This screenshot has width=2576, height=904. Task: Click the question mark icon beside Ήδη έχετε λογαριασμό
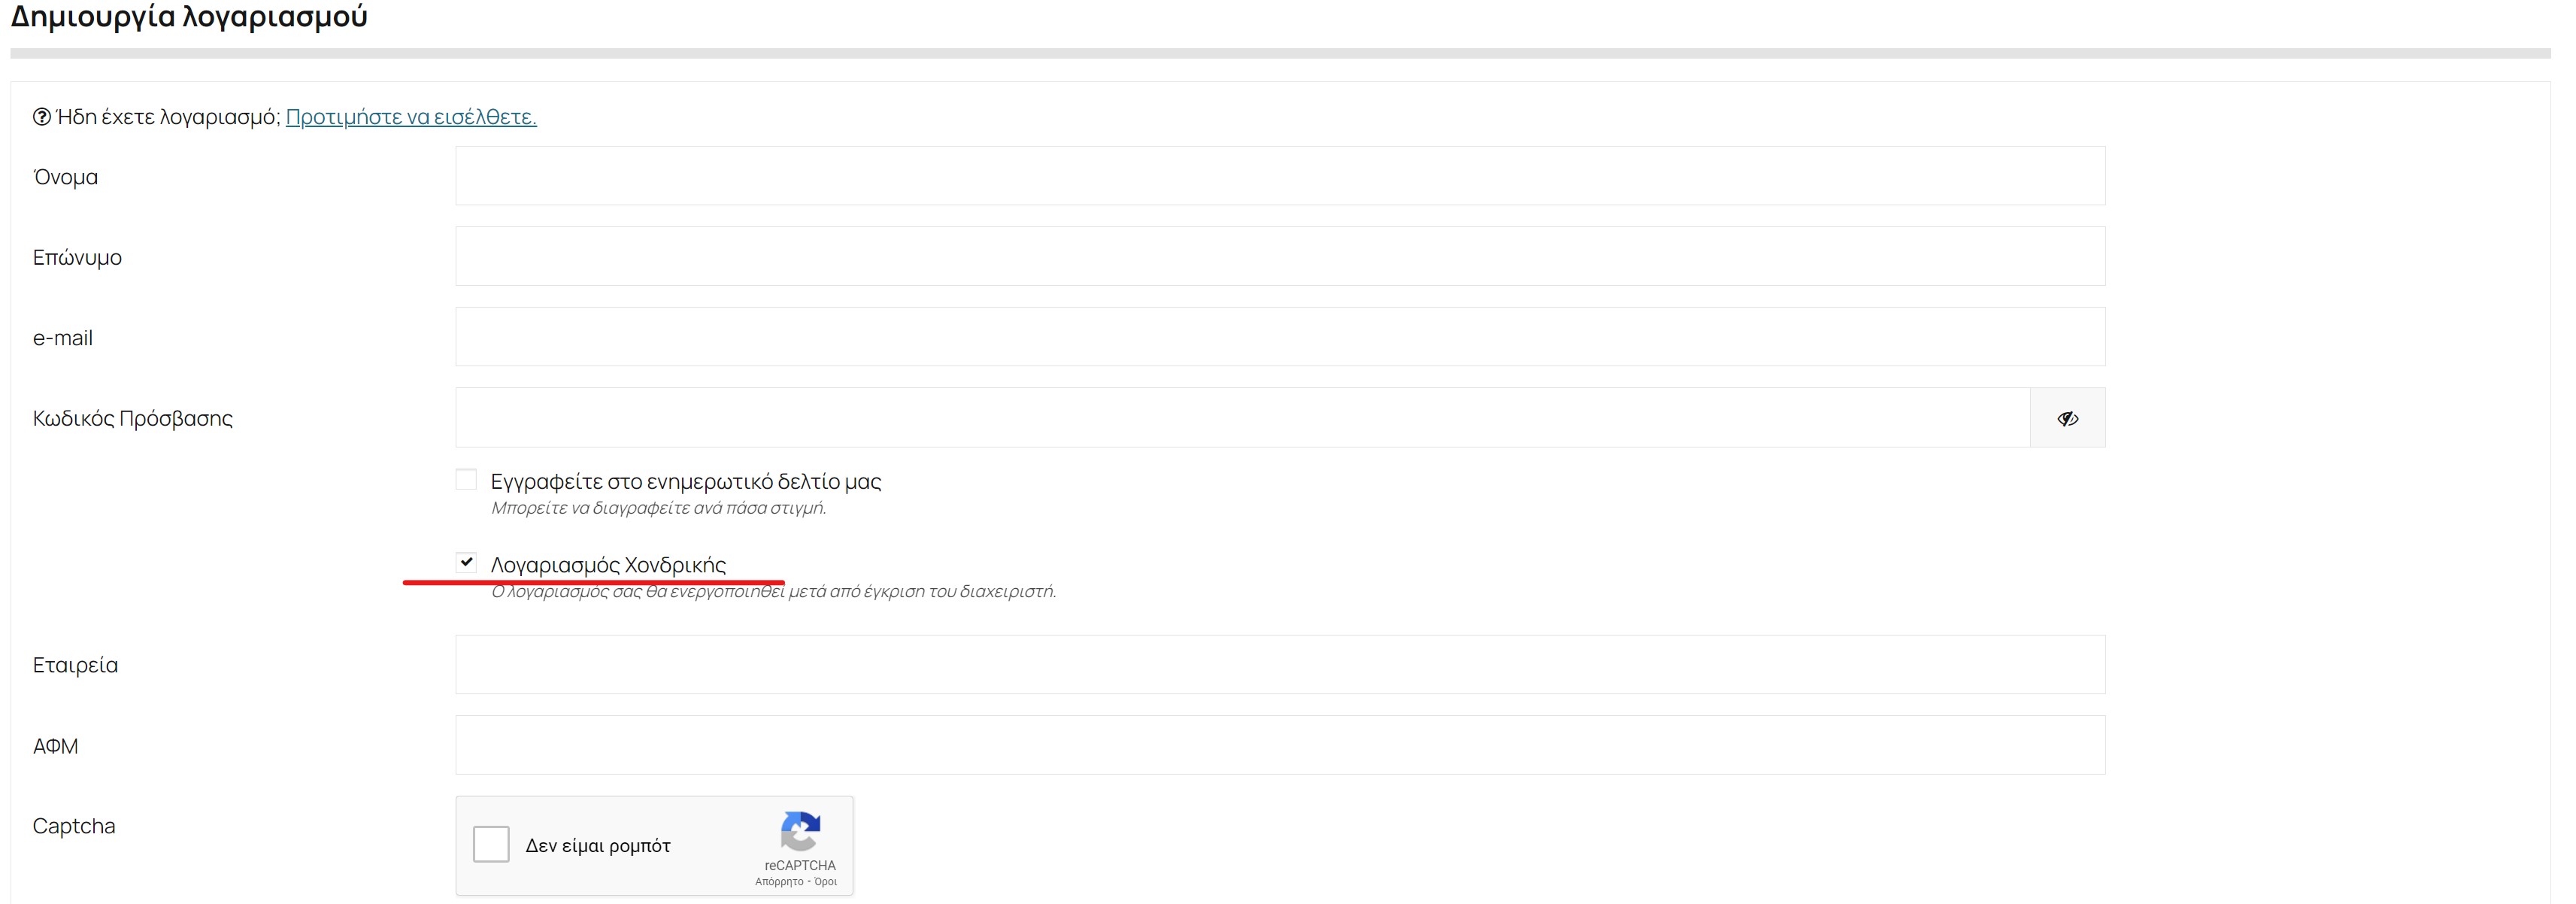tap(42, 117)
